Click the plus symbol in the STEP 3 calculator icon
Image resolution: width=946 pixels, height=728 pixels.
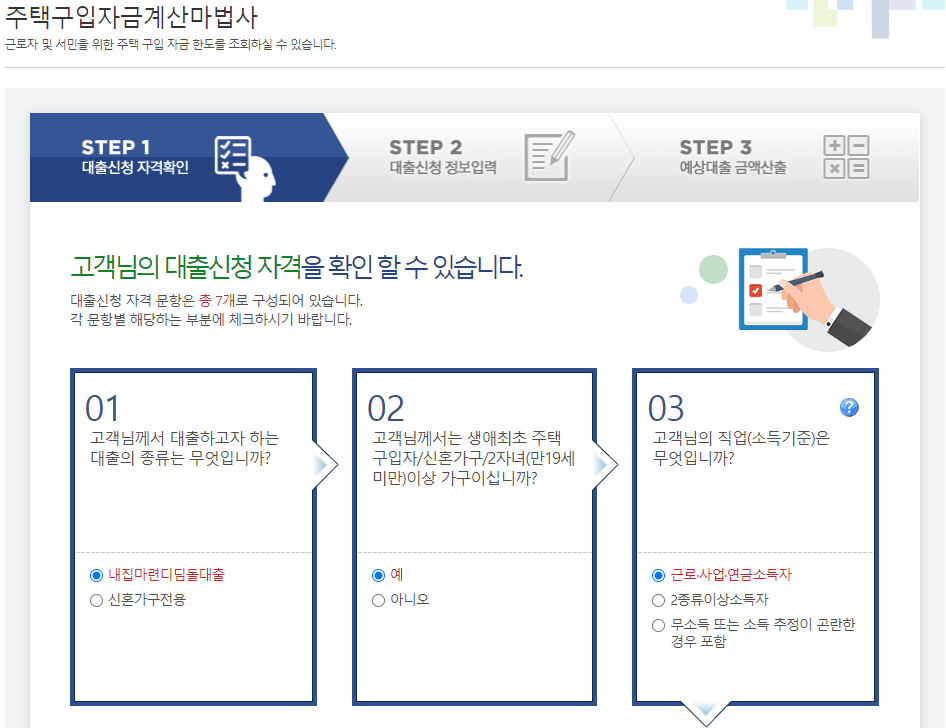[834, 145]
